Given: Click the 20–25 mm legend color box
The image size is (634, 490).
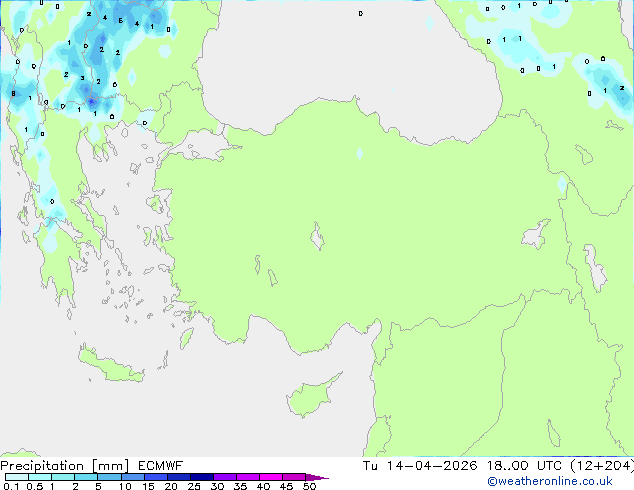Looking at the screenshot, I should click(x=178, y=477).
